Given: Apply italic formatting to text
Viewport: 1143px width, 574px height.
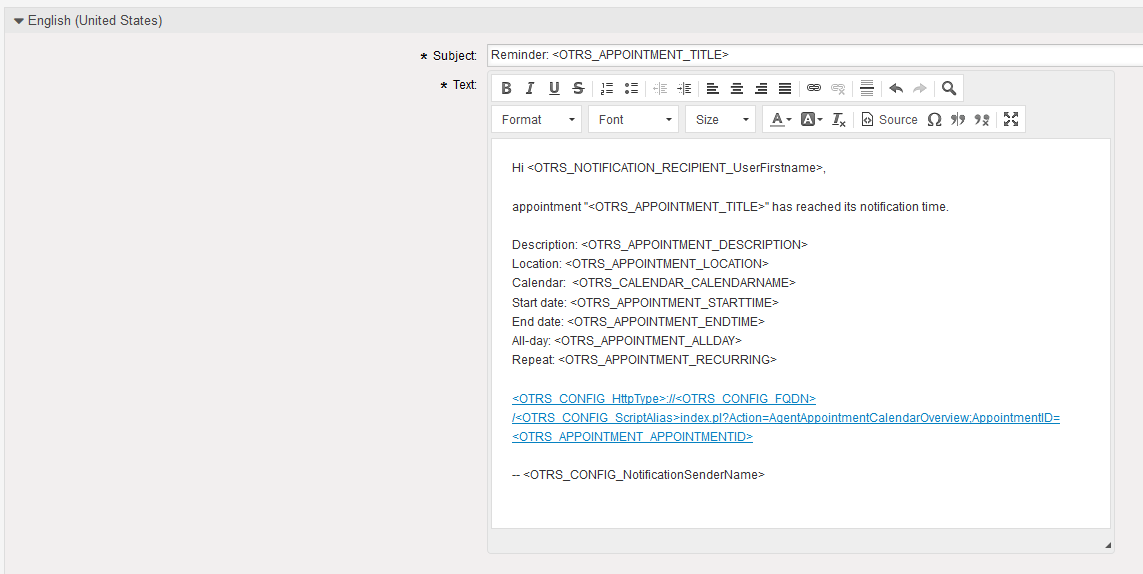Looking at the screenshot, I should [530, 88].
